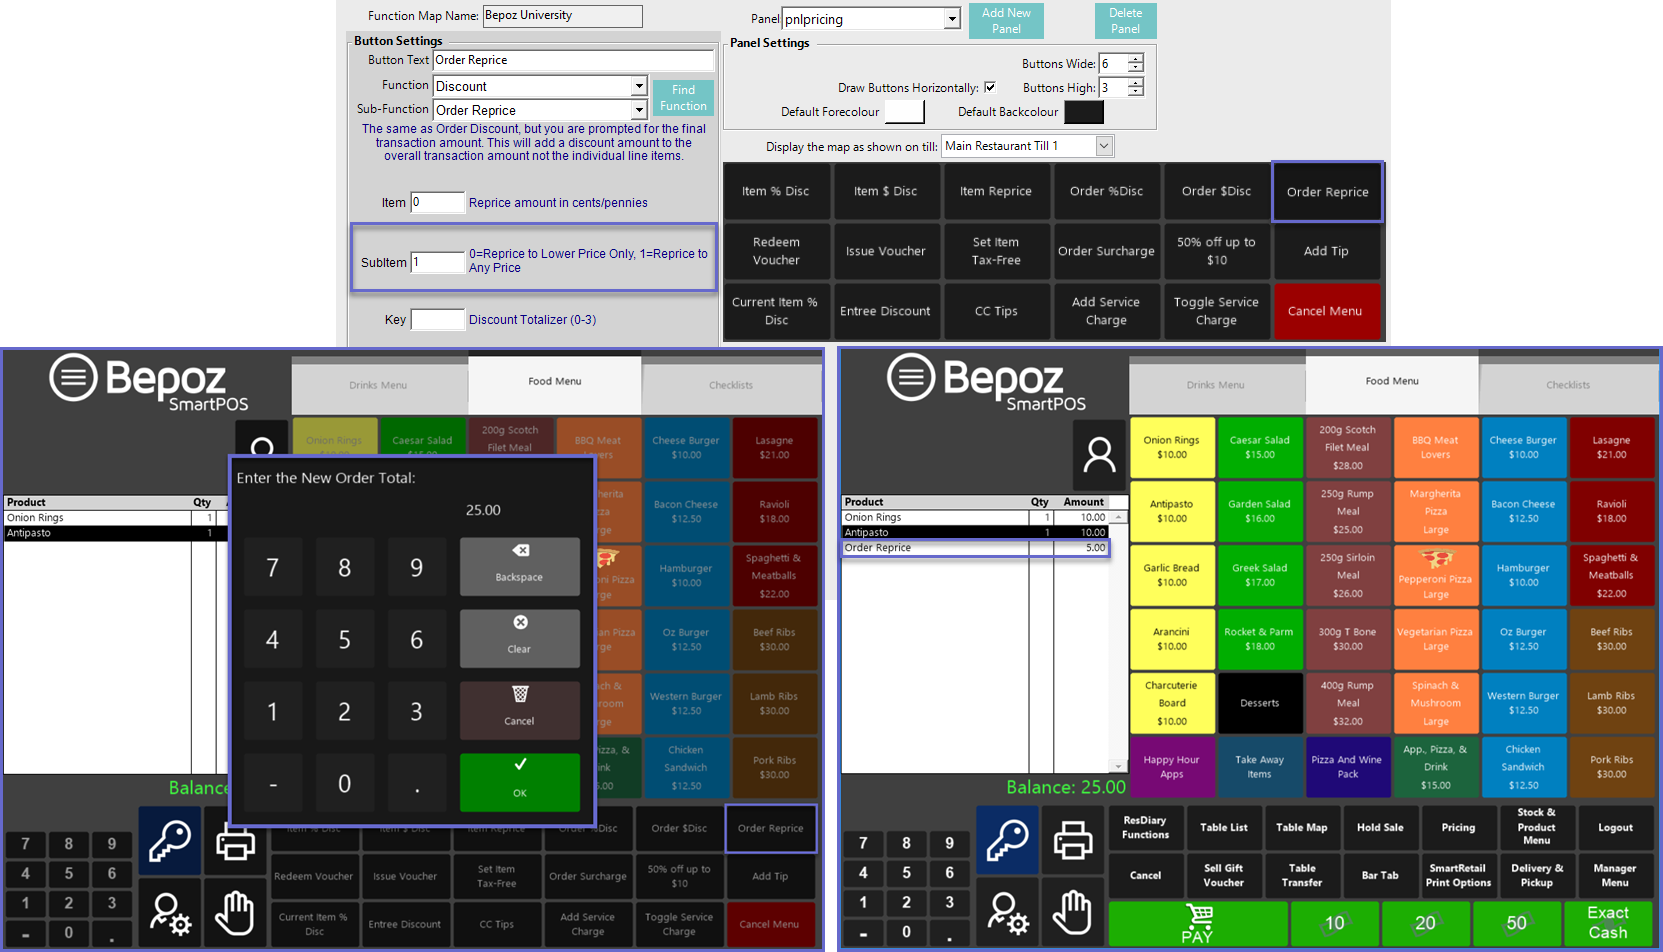Click the Default Forecolour white swatch

coord(904,112)
